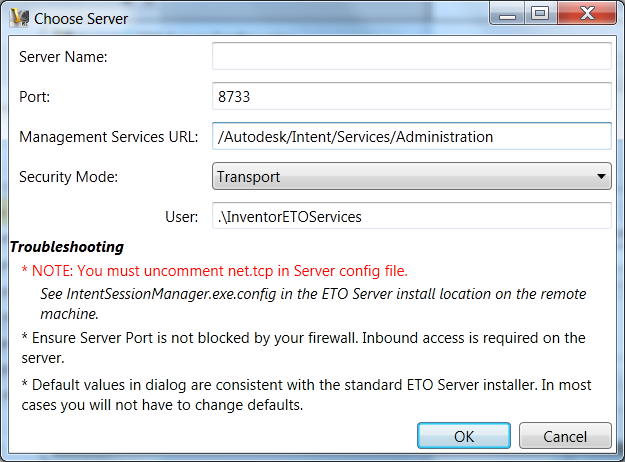This screenshot has height=462, width=625.
Task: Select the Management Services URL text box
Action: tap(411, 136)
